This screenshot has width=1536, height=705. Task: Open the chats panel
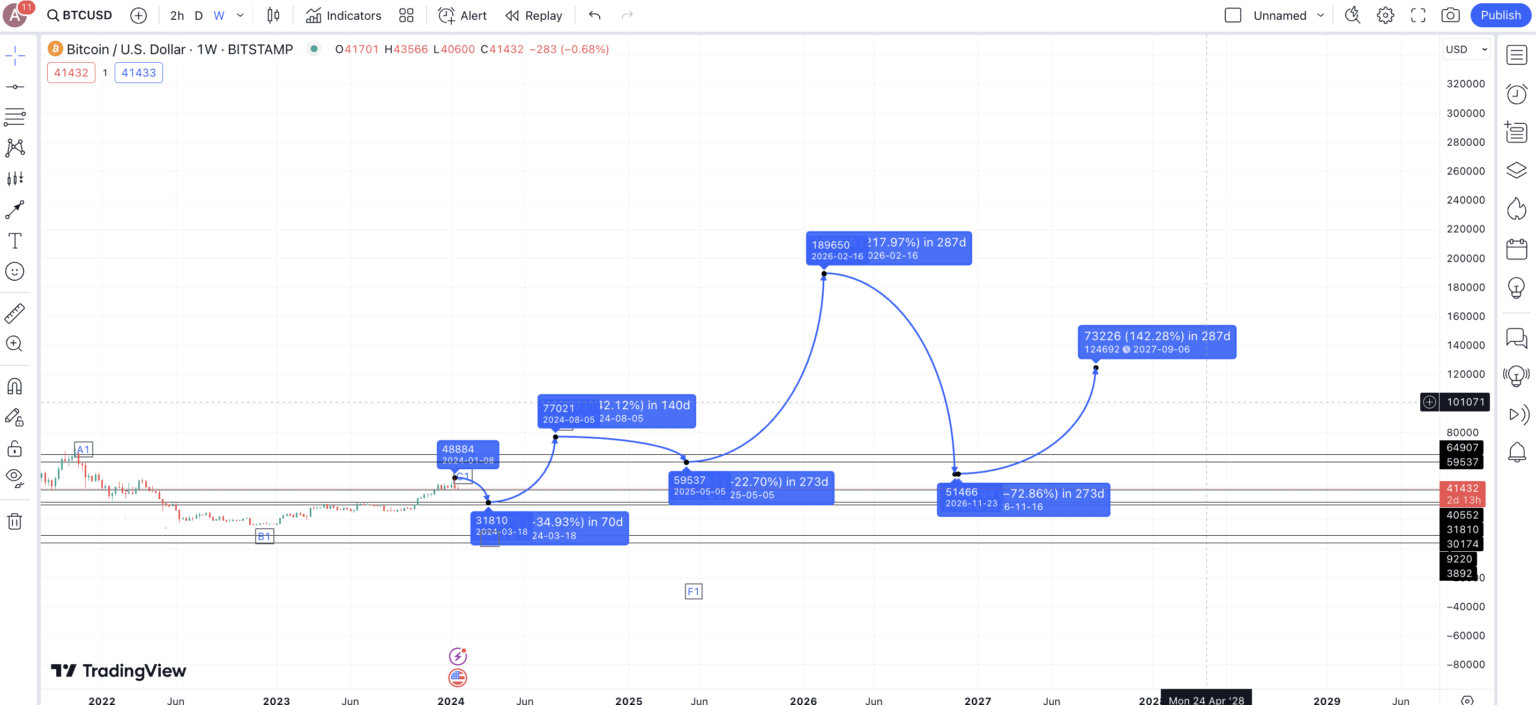(x=1516, y=338)
